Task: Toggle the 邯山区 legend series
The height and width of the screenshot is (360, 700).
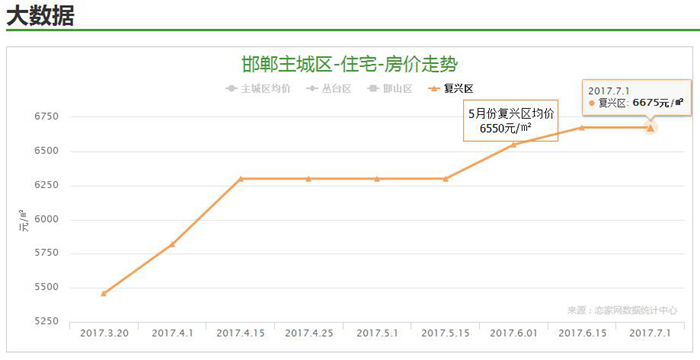Action: point(390,88)
